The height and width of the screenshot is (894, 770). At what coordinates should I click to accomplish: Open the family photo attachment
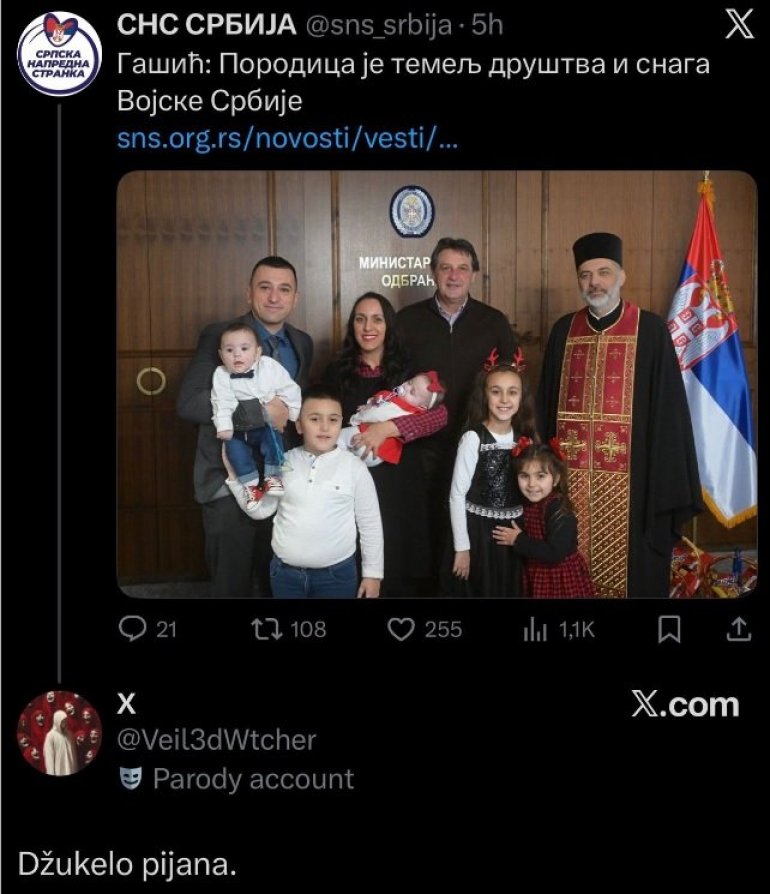[x=437, y=384]
